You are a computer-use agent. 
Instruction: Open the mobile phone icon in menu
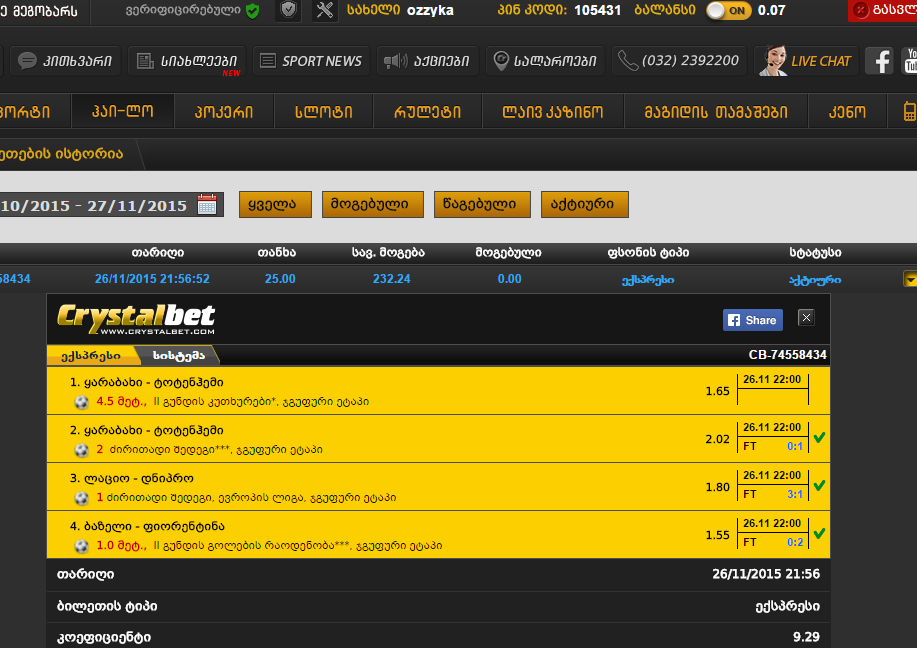click(x=909, y=111)
